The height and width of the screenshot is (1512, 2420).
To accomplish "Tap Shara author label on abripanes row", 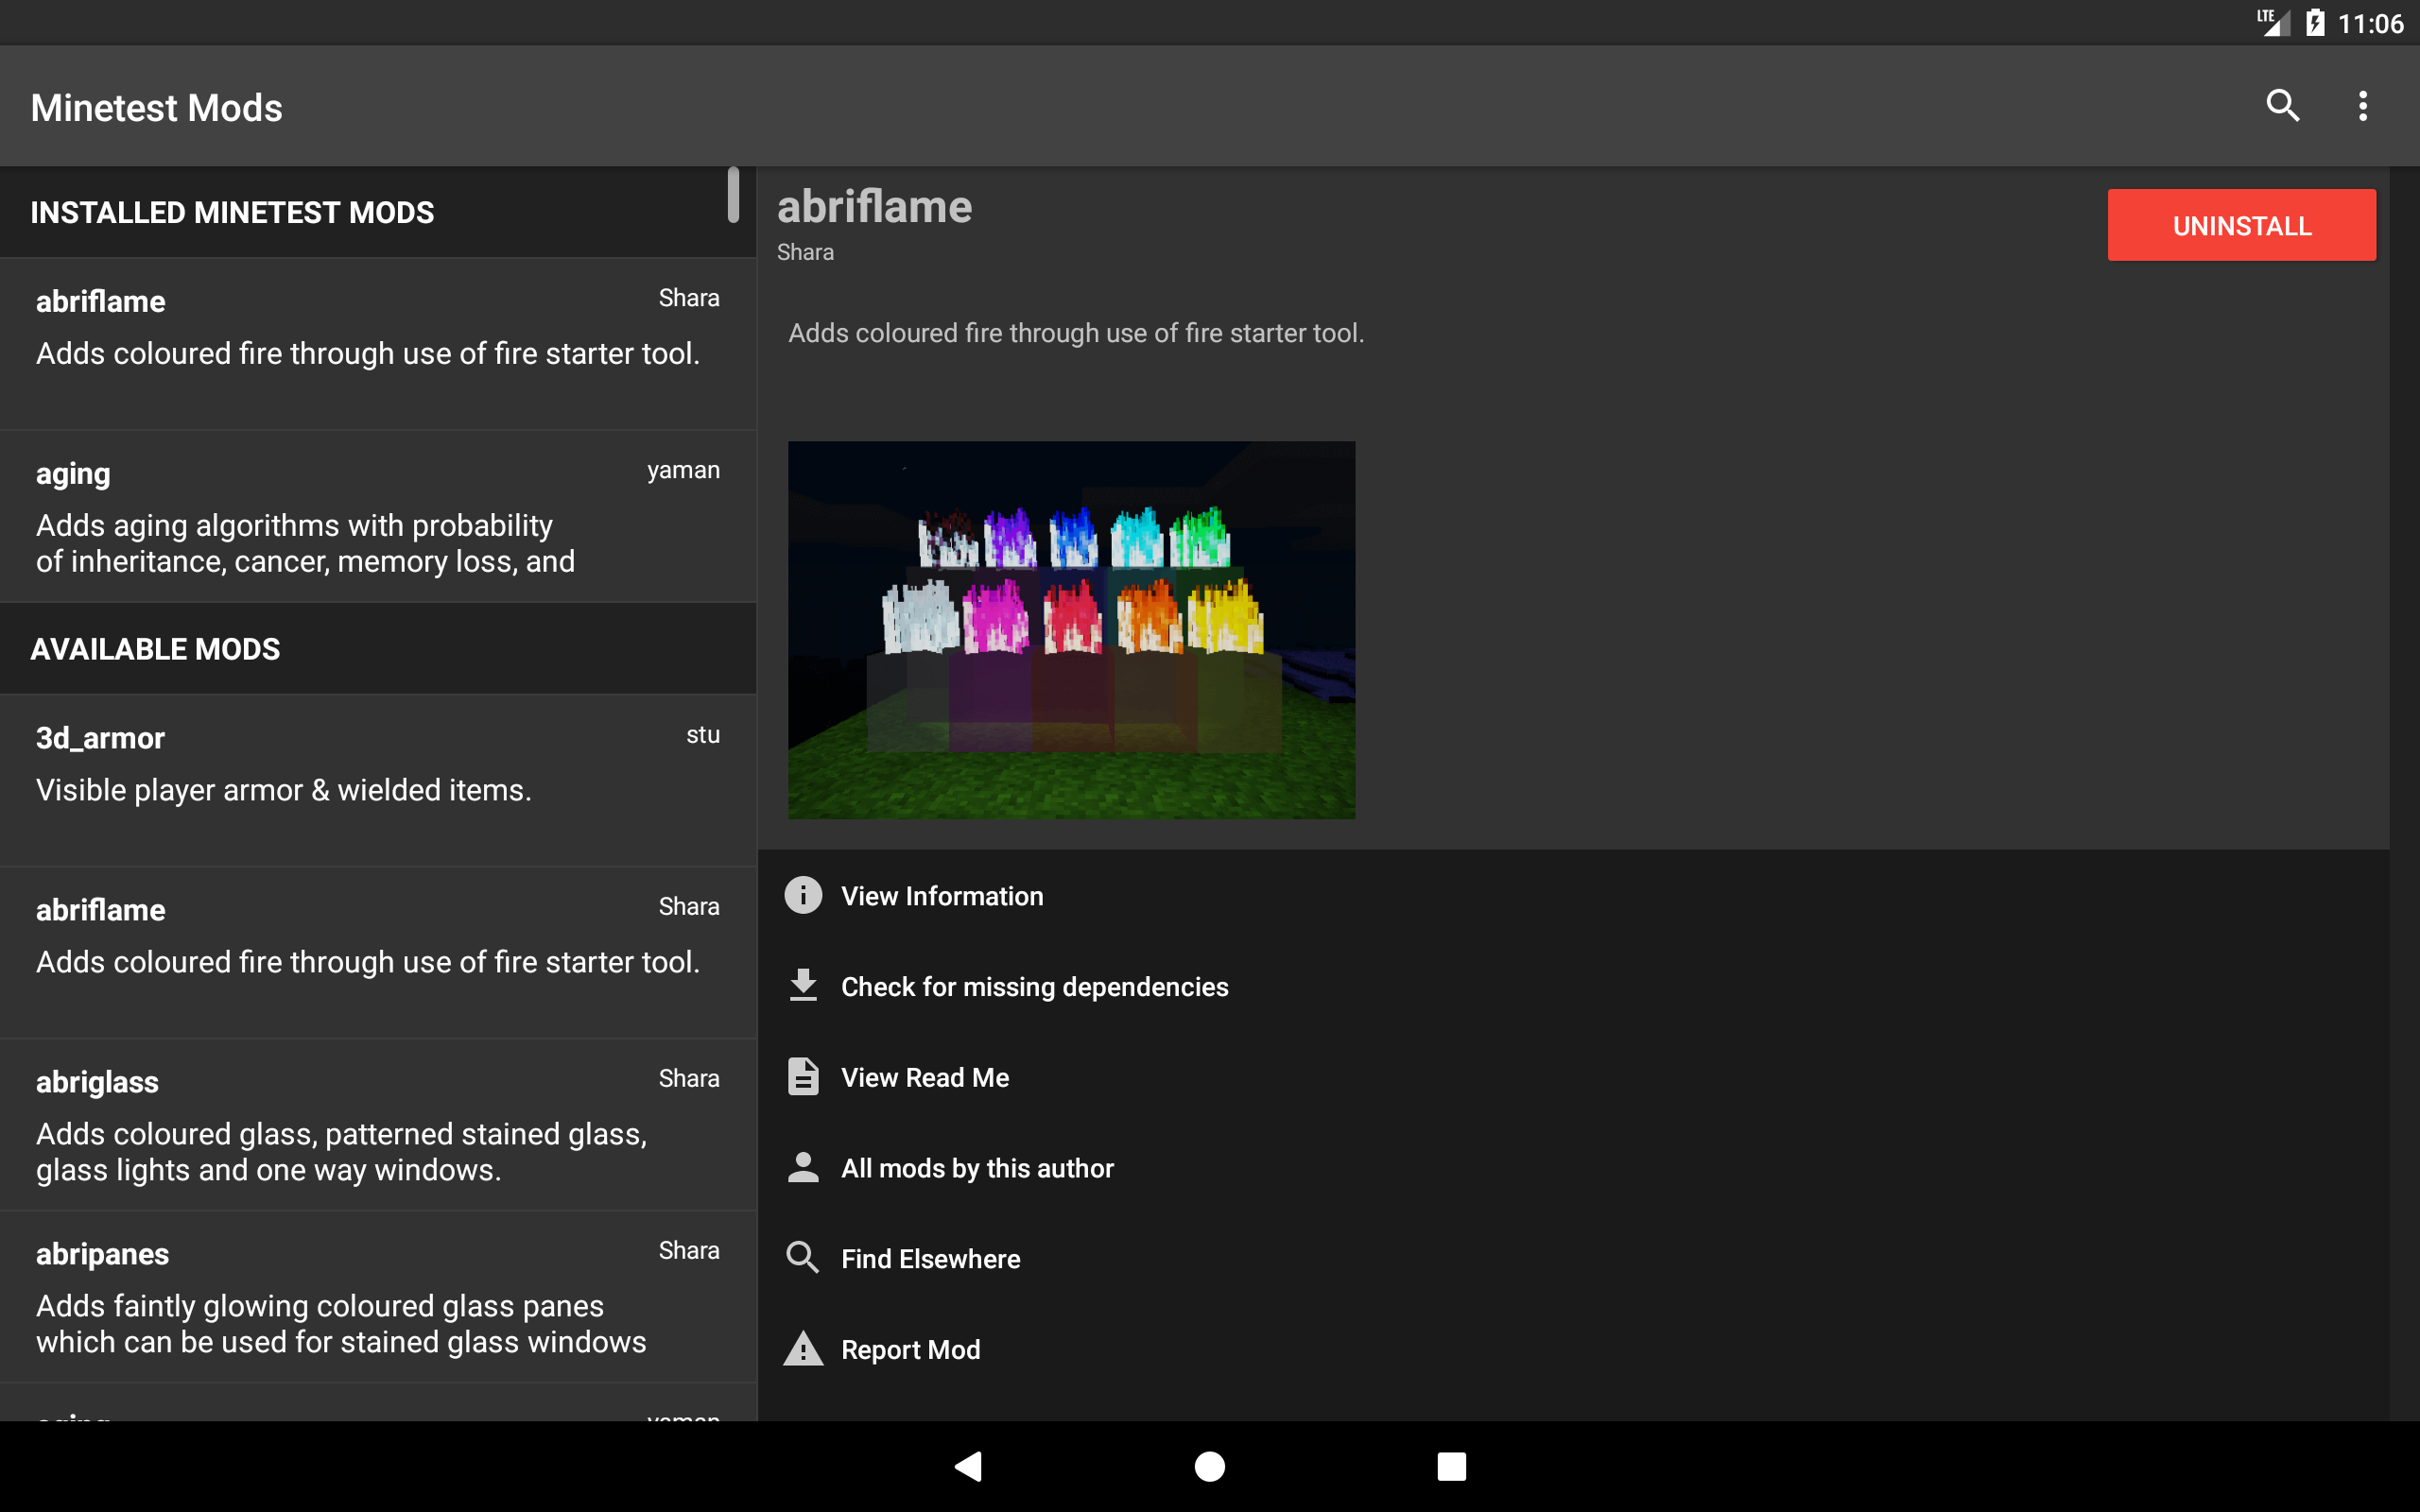I will (x=689, y=1250).
